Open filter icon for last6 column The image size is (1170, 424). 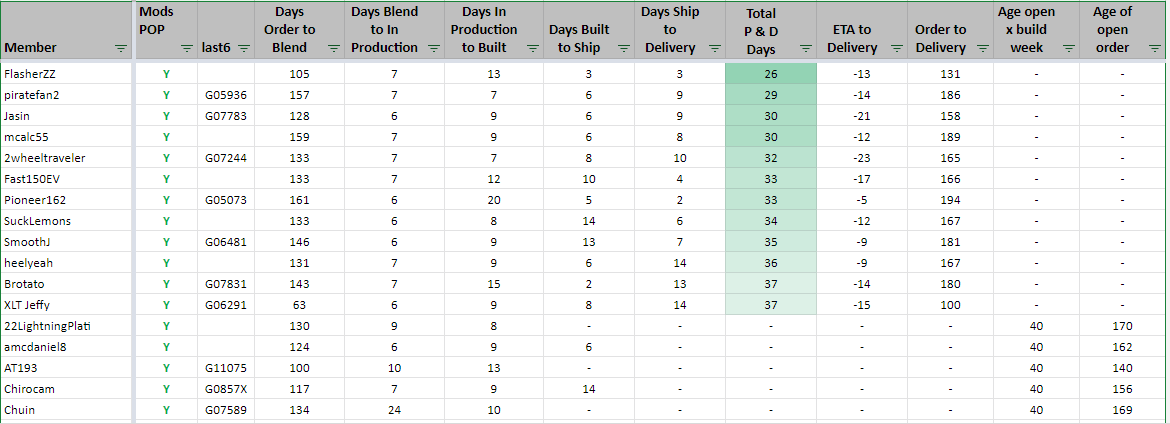pos(243,48)
